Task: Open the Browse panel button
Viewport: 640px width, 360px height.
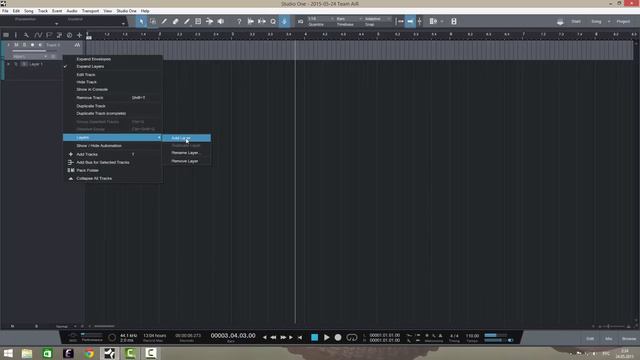Action: coord(629,339)
